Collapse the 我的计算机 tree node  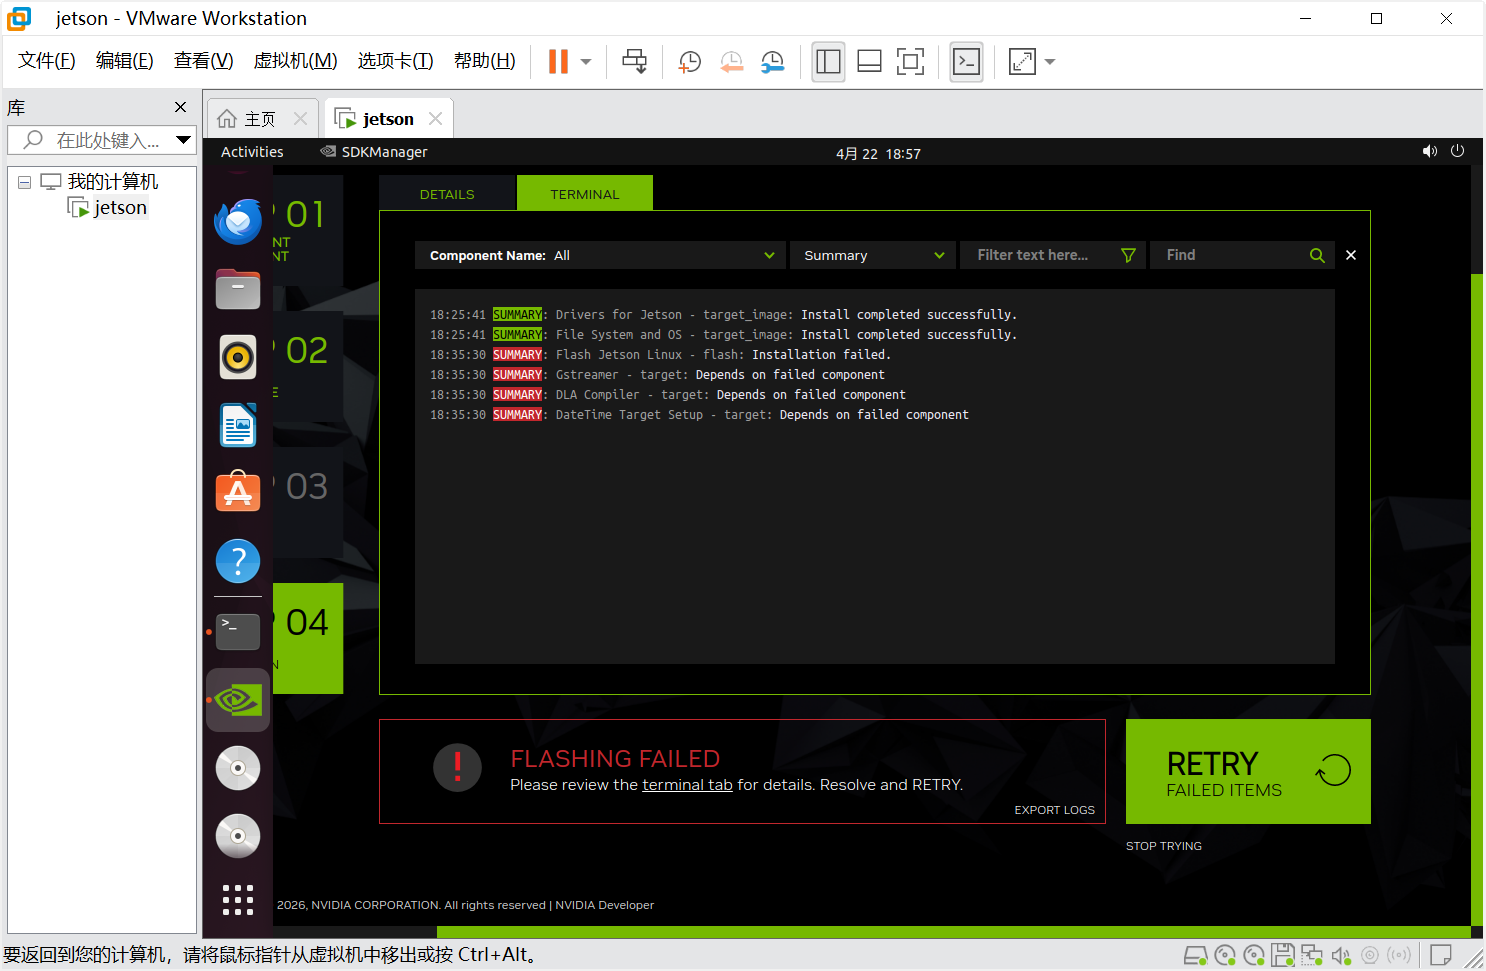pos(24,182)
